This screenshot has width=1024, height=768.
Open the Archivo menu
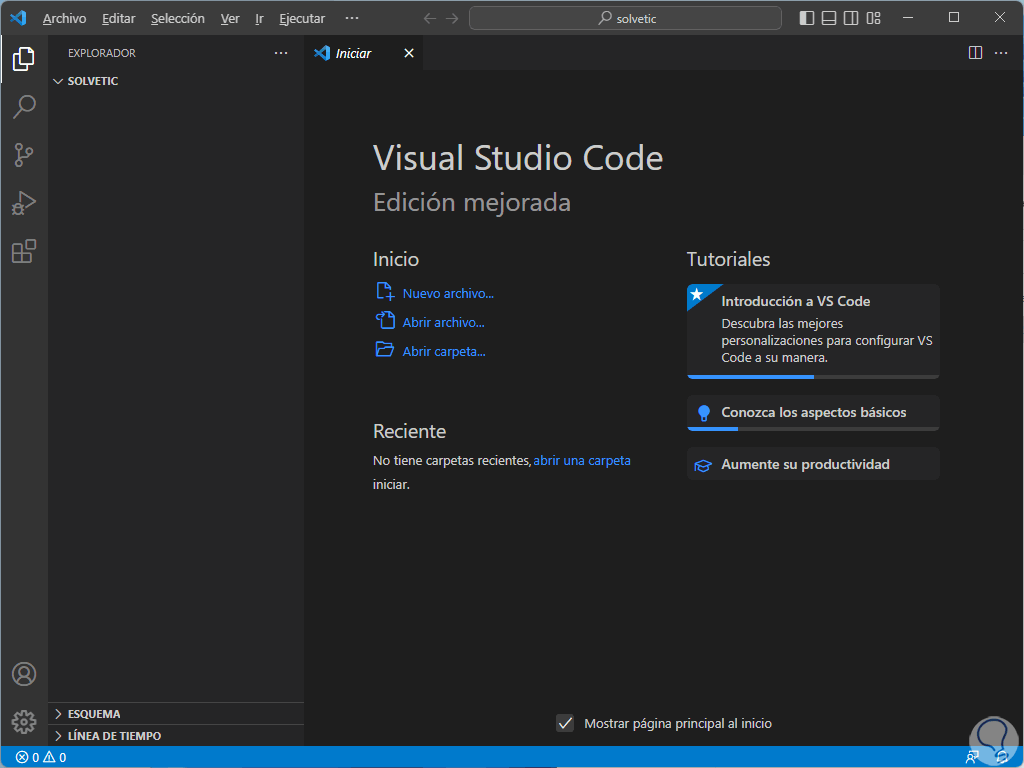[x=64, y=18]
